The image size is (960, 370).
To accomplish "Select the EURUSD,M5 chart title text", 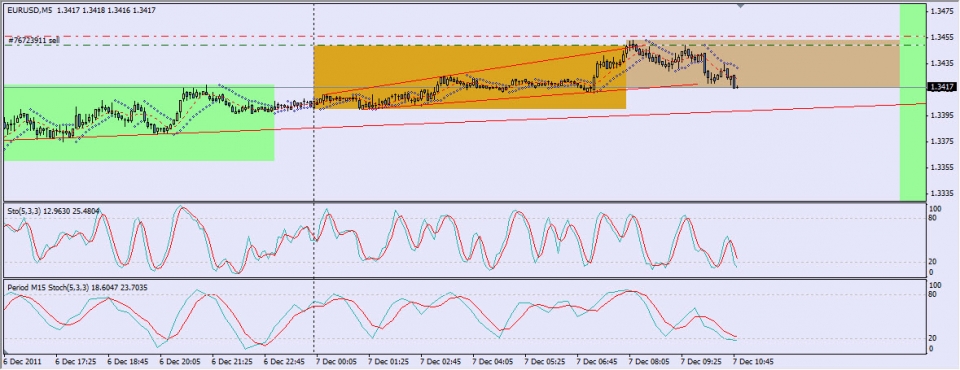I will (29, 10).
